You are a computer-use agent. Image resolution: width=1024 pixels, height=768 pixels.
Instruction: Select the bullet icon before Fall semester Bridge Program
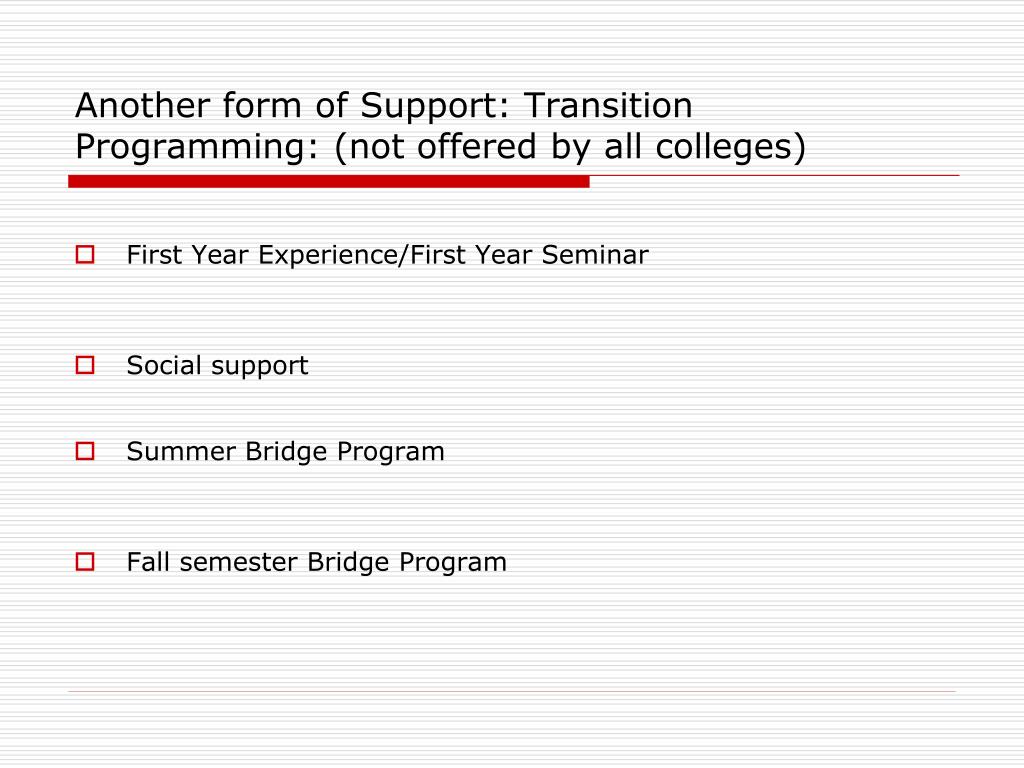coord(84,562)
